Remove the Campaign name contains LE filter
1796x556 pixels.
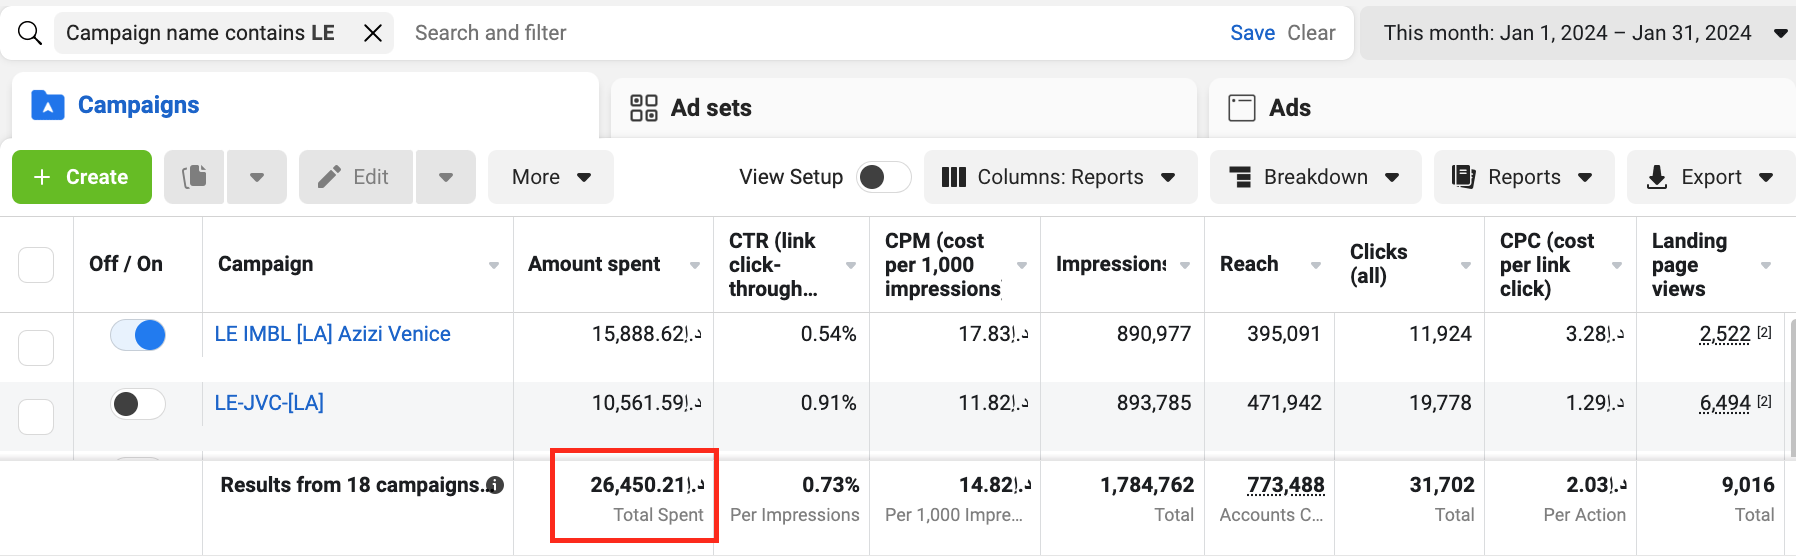(x=373, y=33)
